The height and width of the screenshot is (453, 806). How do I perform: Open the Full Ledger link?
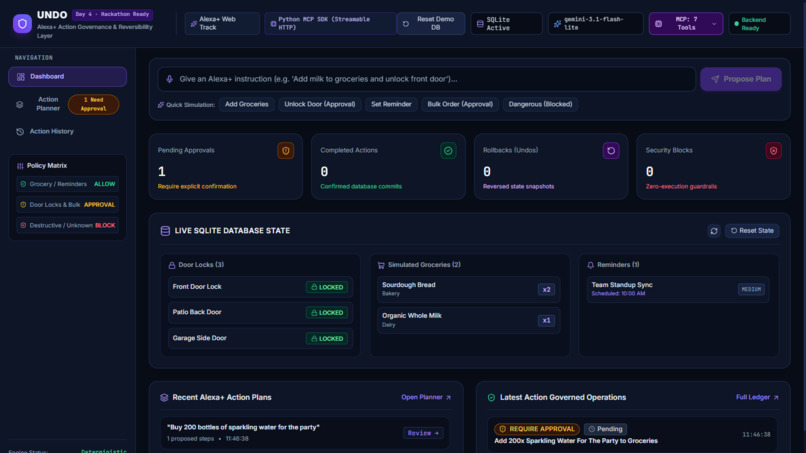(x=757, y=397)
